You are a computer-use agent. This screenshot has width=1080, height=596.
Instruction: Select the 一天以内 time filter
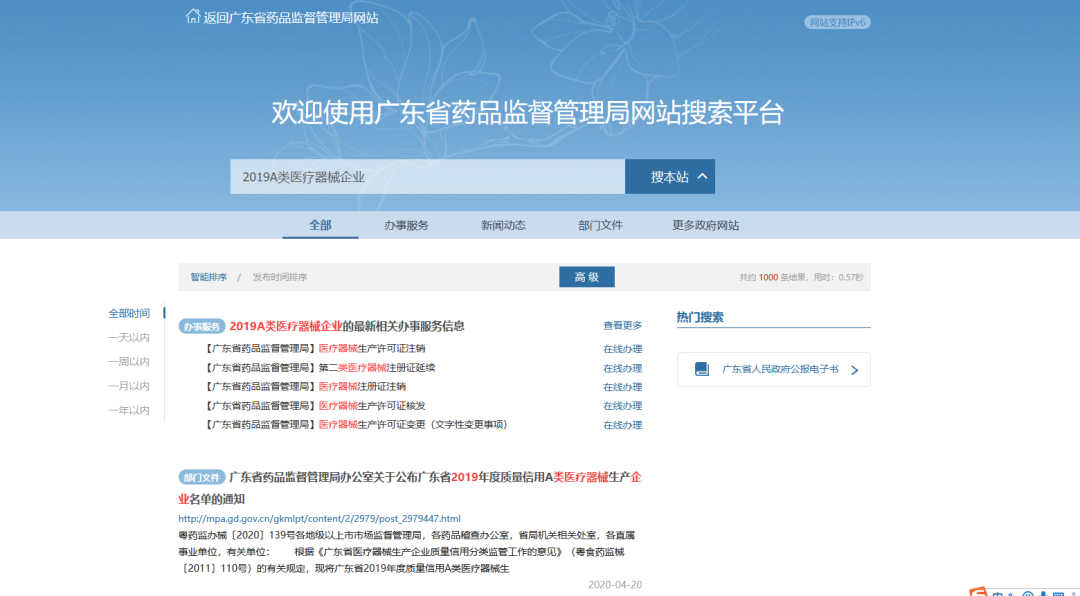[x=129, y=338]
